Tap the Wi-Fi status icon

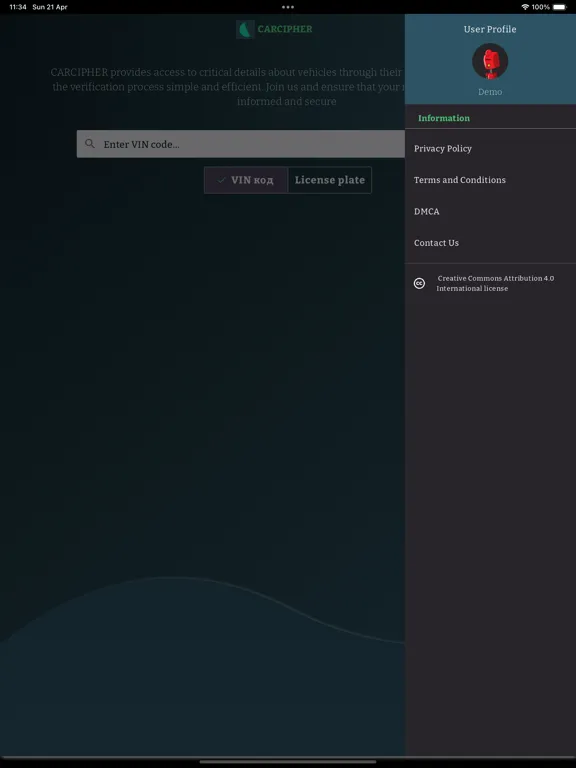coord(525,7)
